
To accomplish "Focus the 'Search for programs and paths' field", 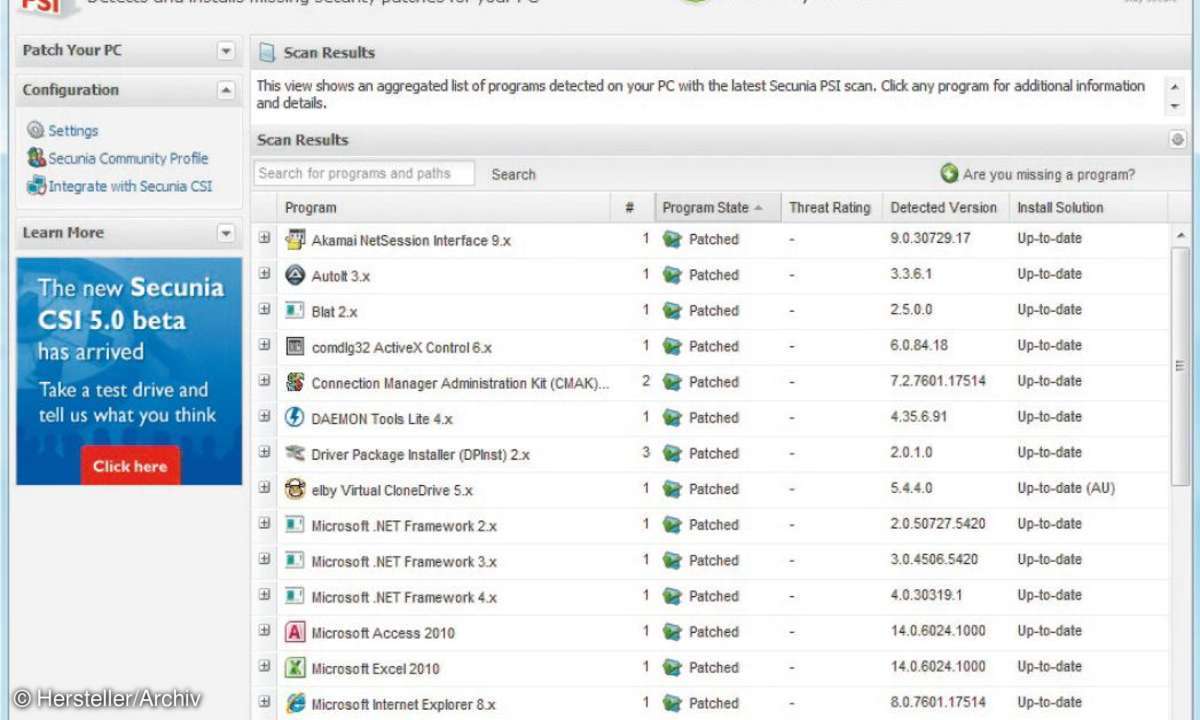I will (364, 174).
